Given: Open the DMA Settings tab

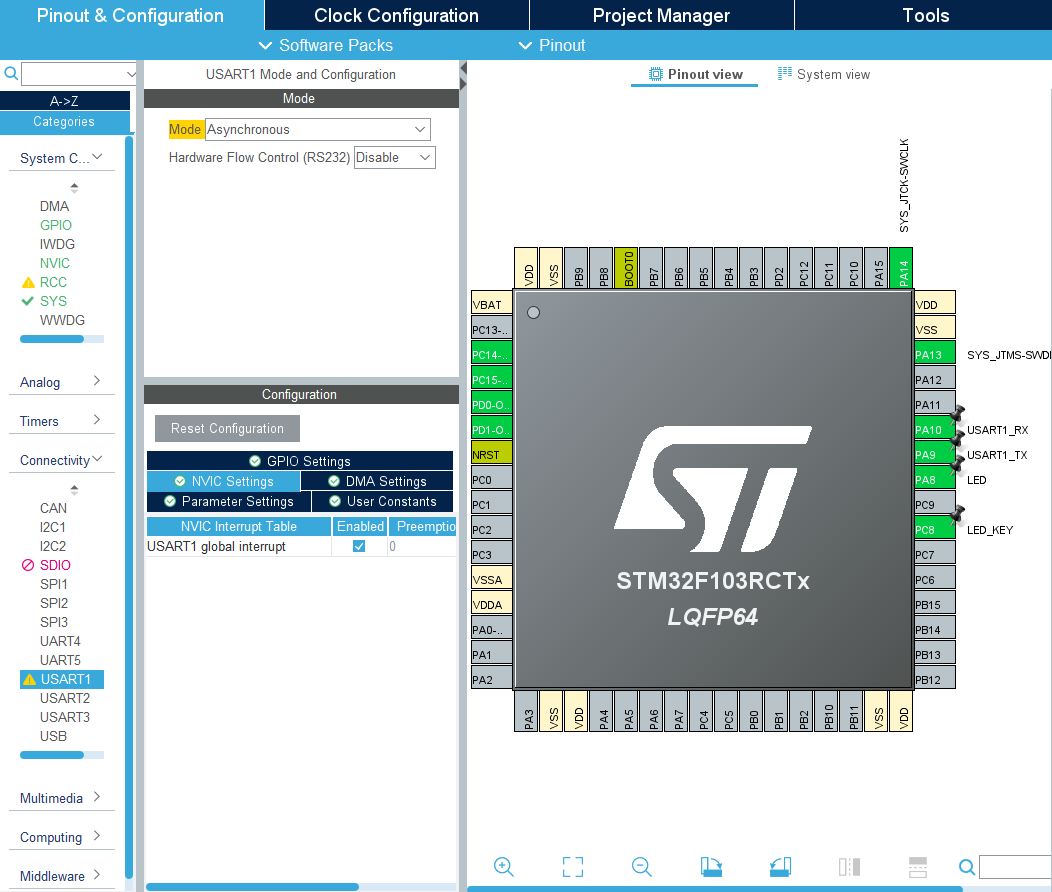Looking at the screenshot, I should pyautogui.click(x=377, y=481).
